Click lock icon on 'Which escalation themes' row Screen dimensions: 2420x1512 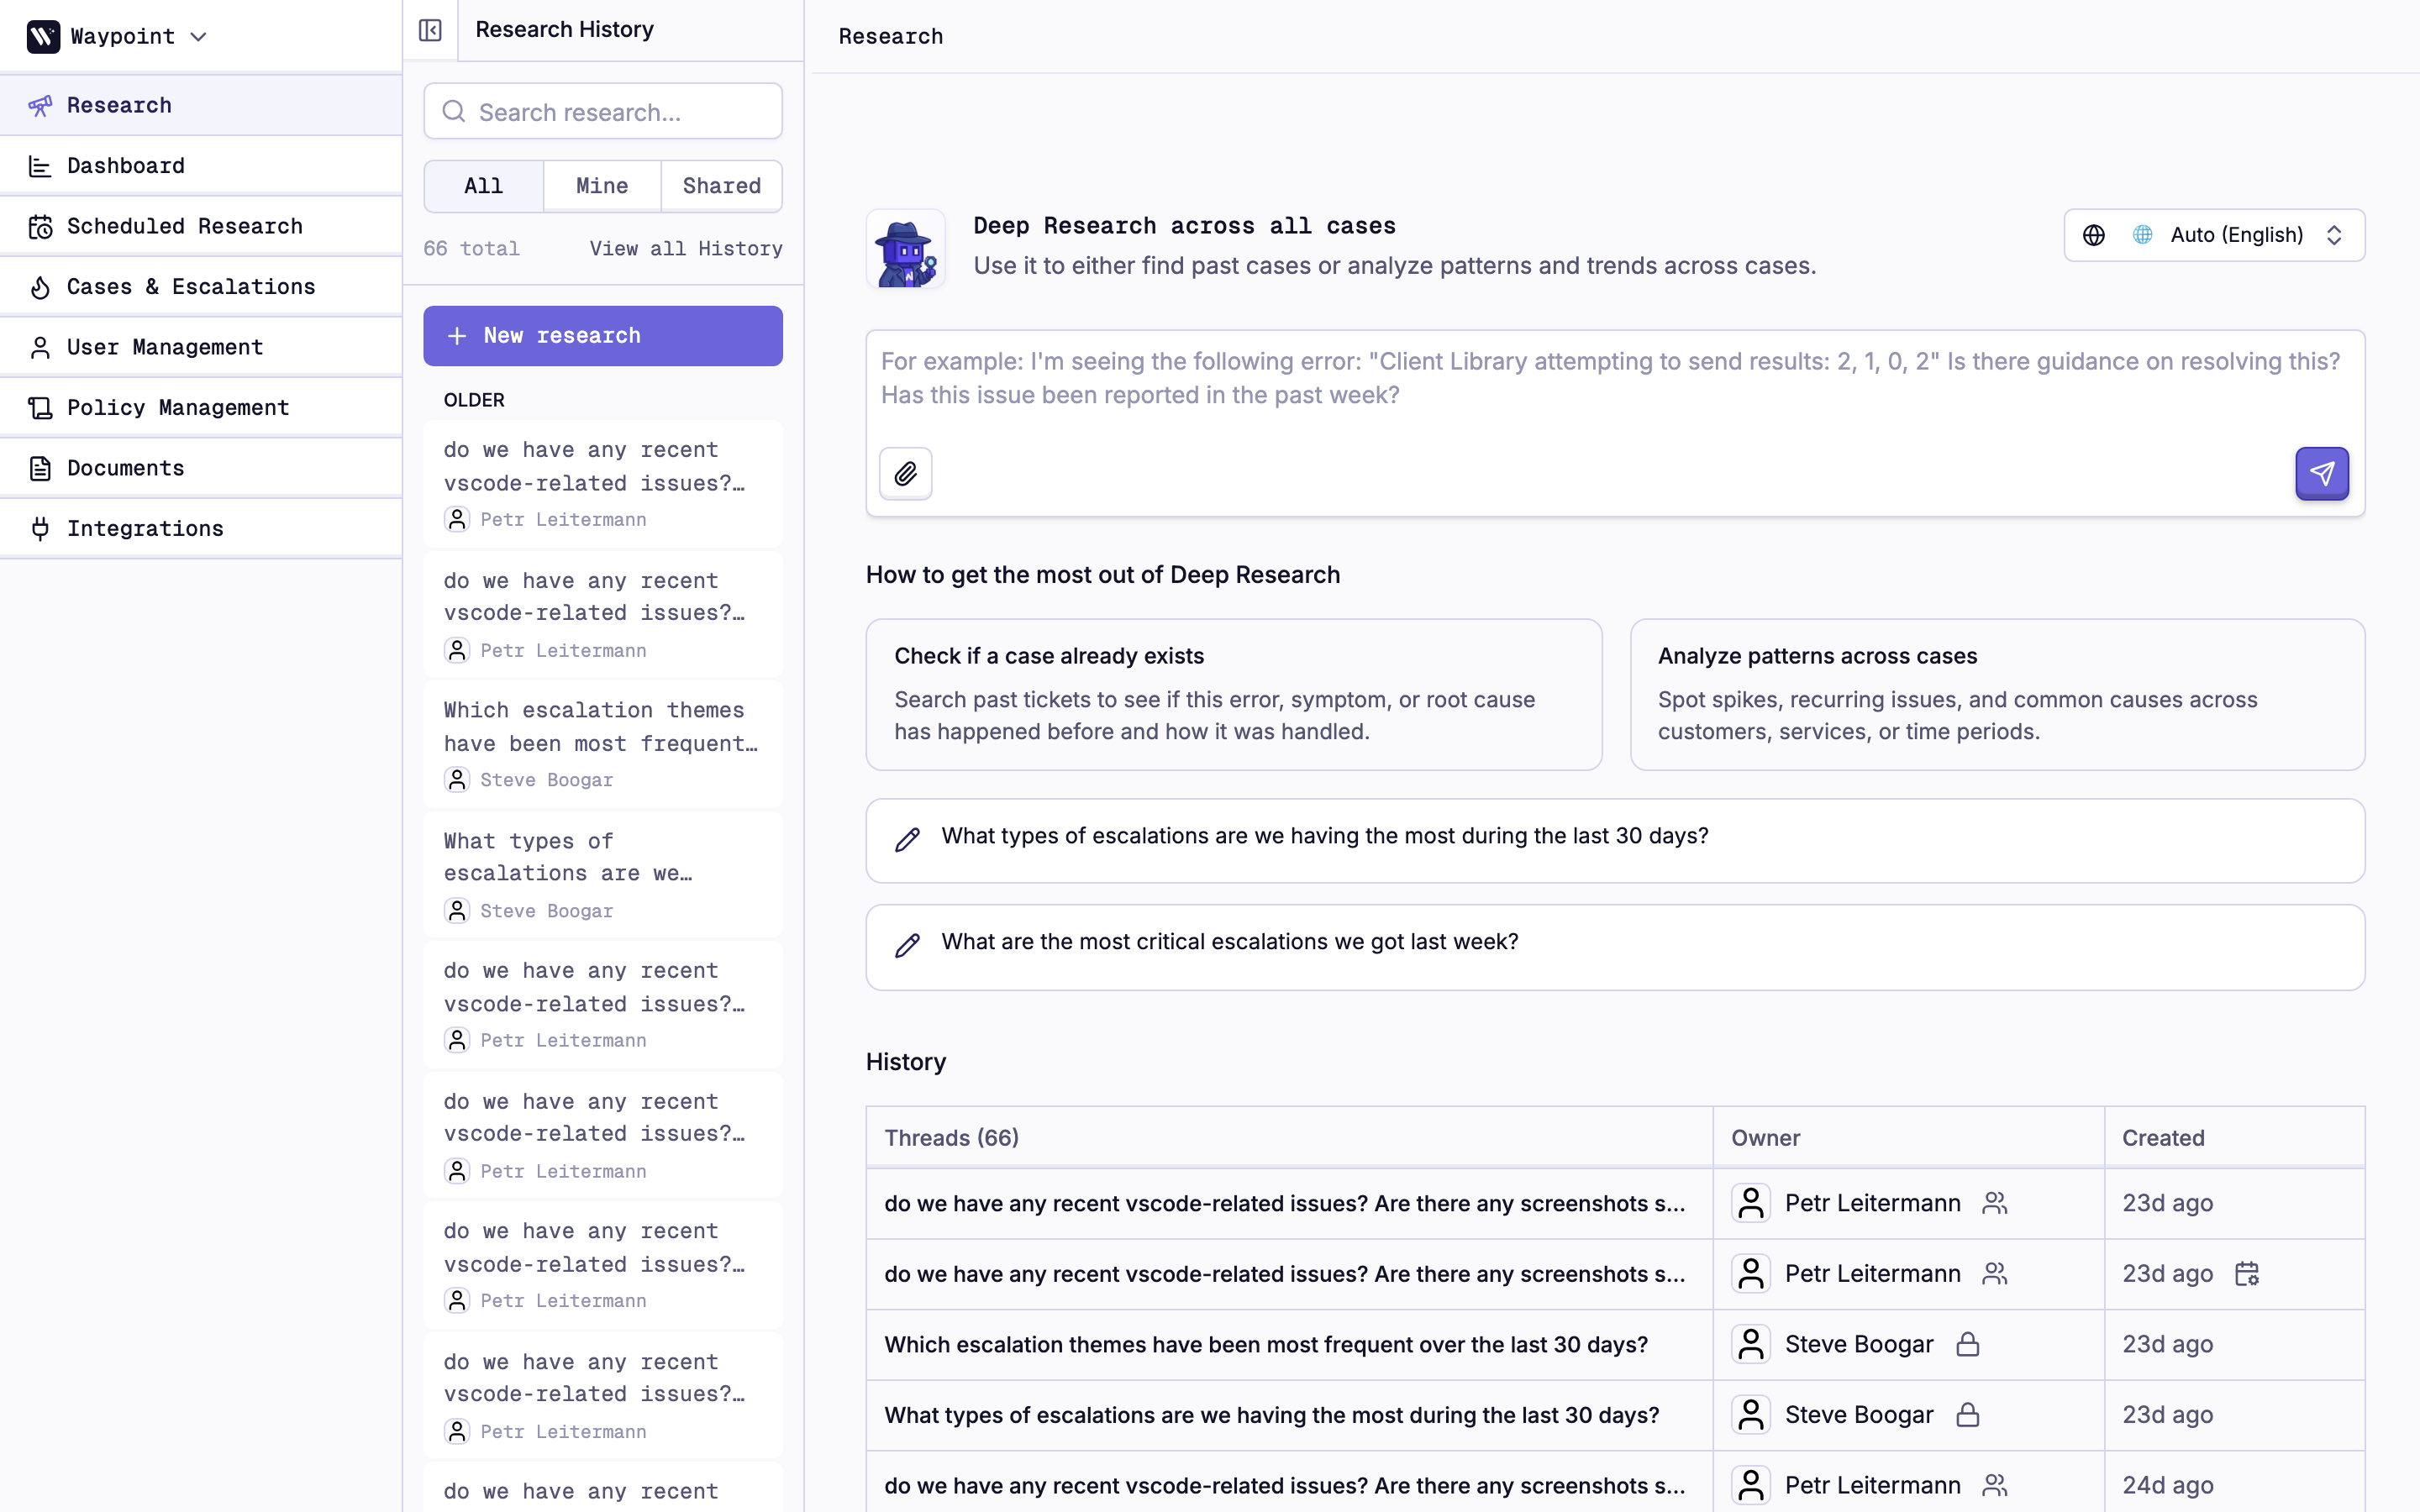[x=1968, y=1344]
